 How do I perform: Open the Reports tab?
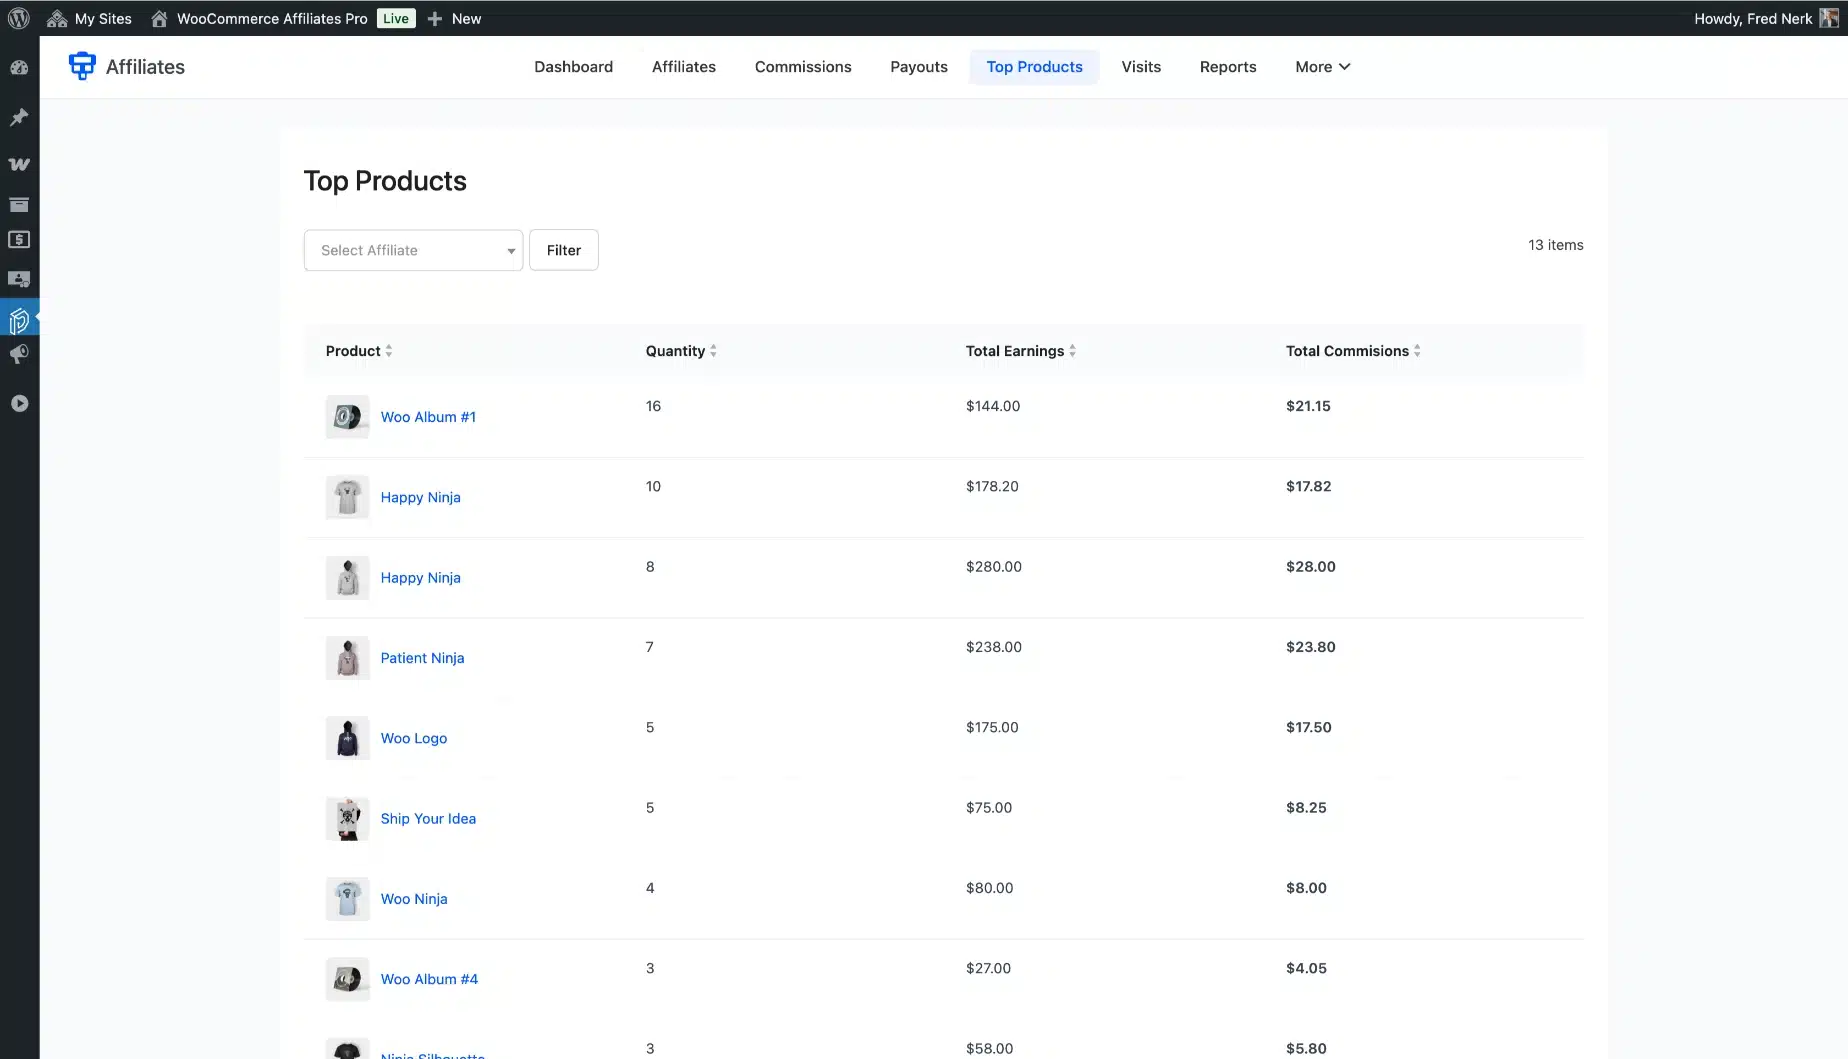(1227, 67)
